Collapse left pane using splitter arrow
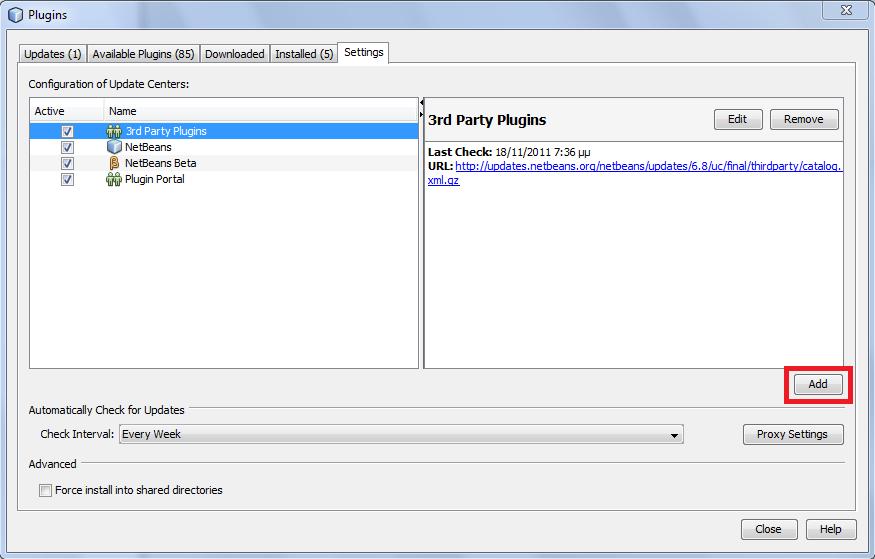This screenshot has width=875, height=559. point(421,103)
